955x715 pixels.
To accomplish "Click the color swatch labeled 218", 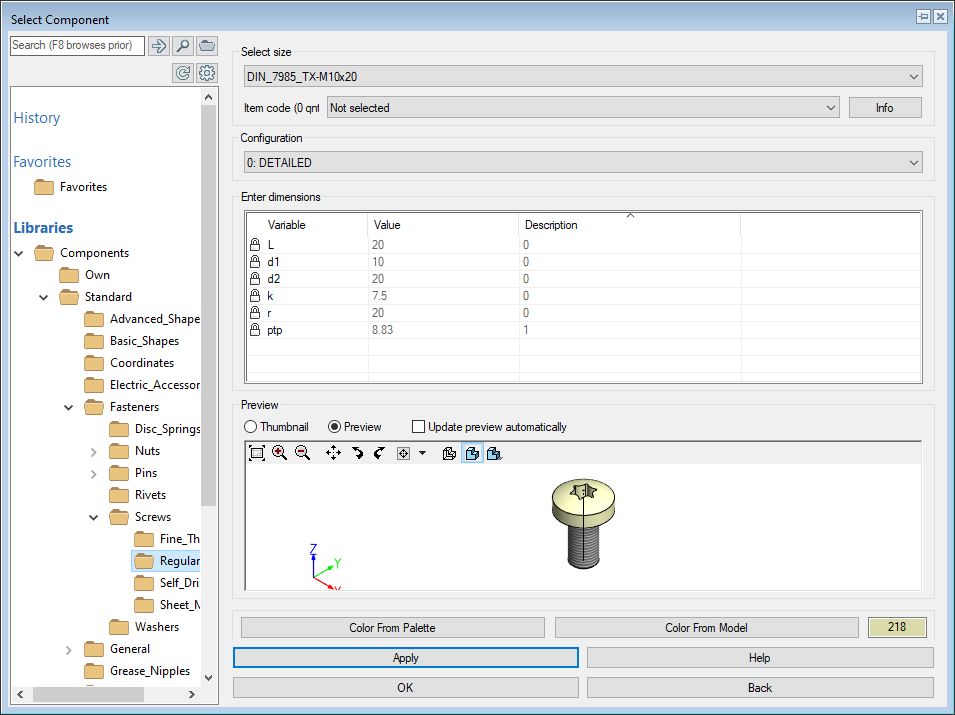I will pyautogui.click(x=896, y=628).
